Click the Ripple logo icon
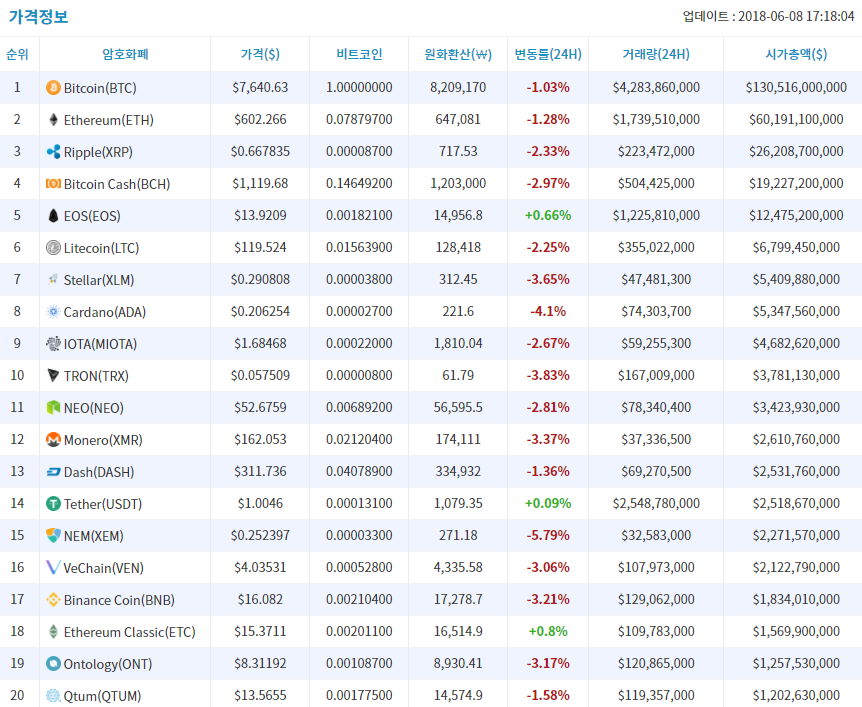This screenshot has width=862, height=707. [x=53, y=151]
